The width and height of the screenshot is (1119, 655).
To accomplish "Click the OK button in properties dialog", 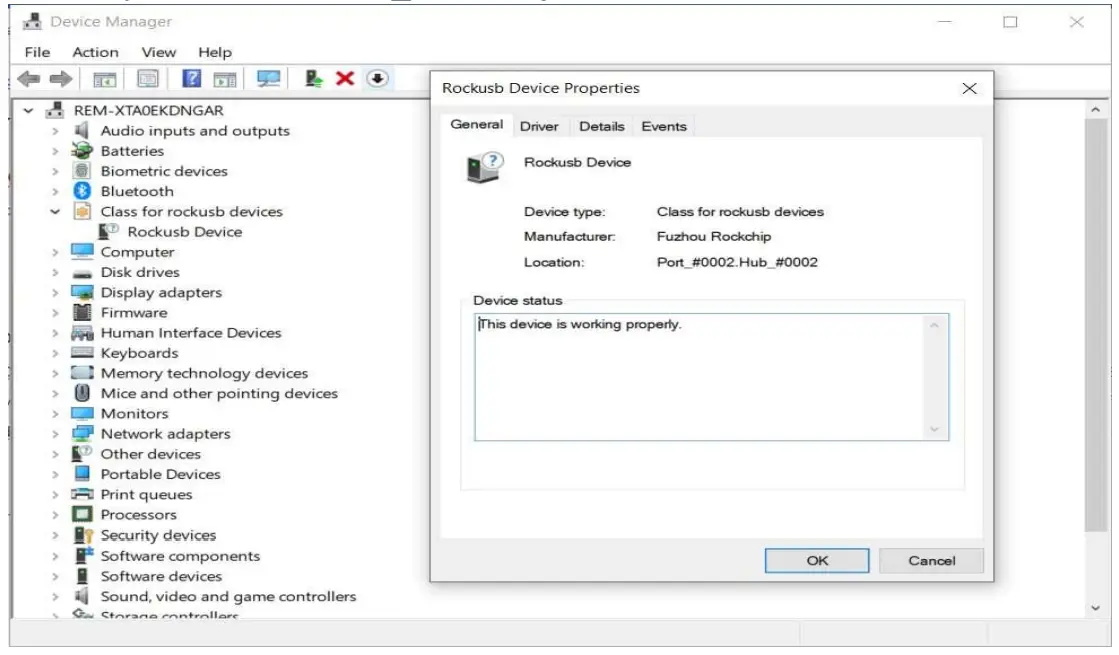I will coord(816,561).
